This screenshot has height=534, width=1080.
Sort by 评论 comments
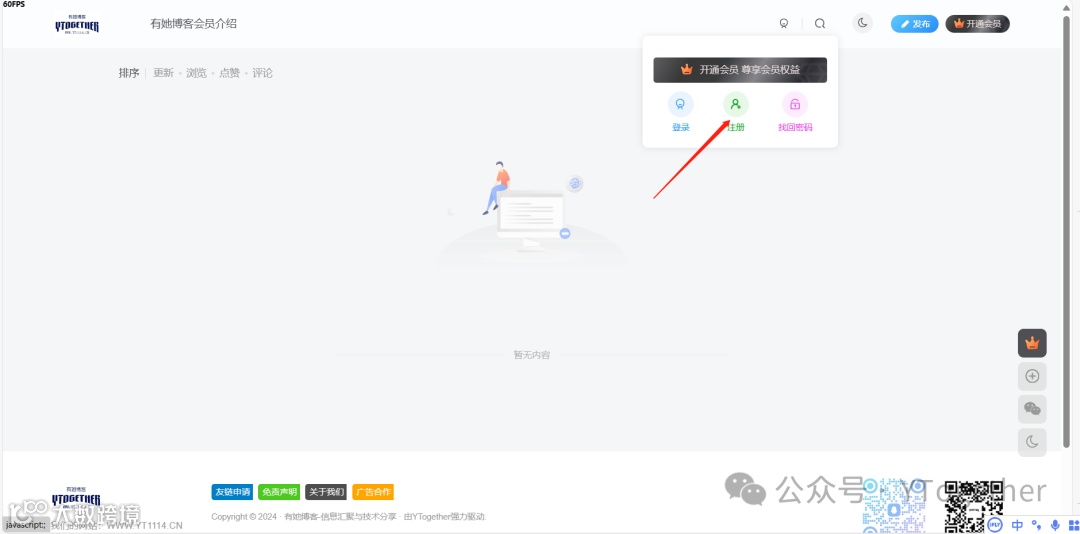pyautogui.click(x=262, y=73)
